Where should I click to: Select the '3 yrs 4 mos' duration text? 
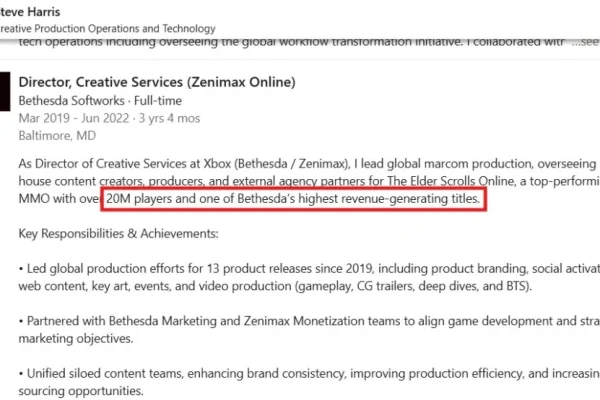coord(169,118)
